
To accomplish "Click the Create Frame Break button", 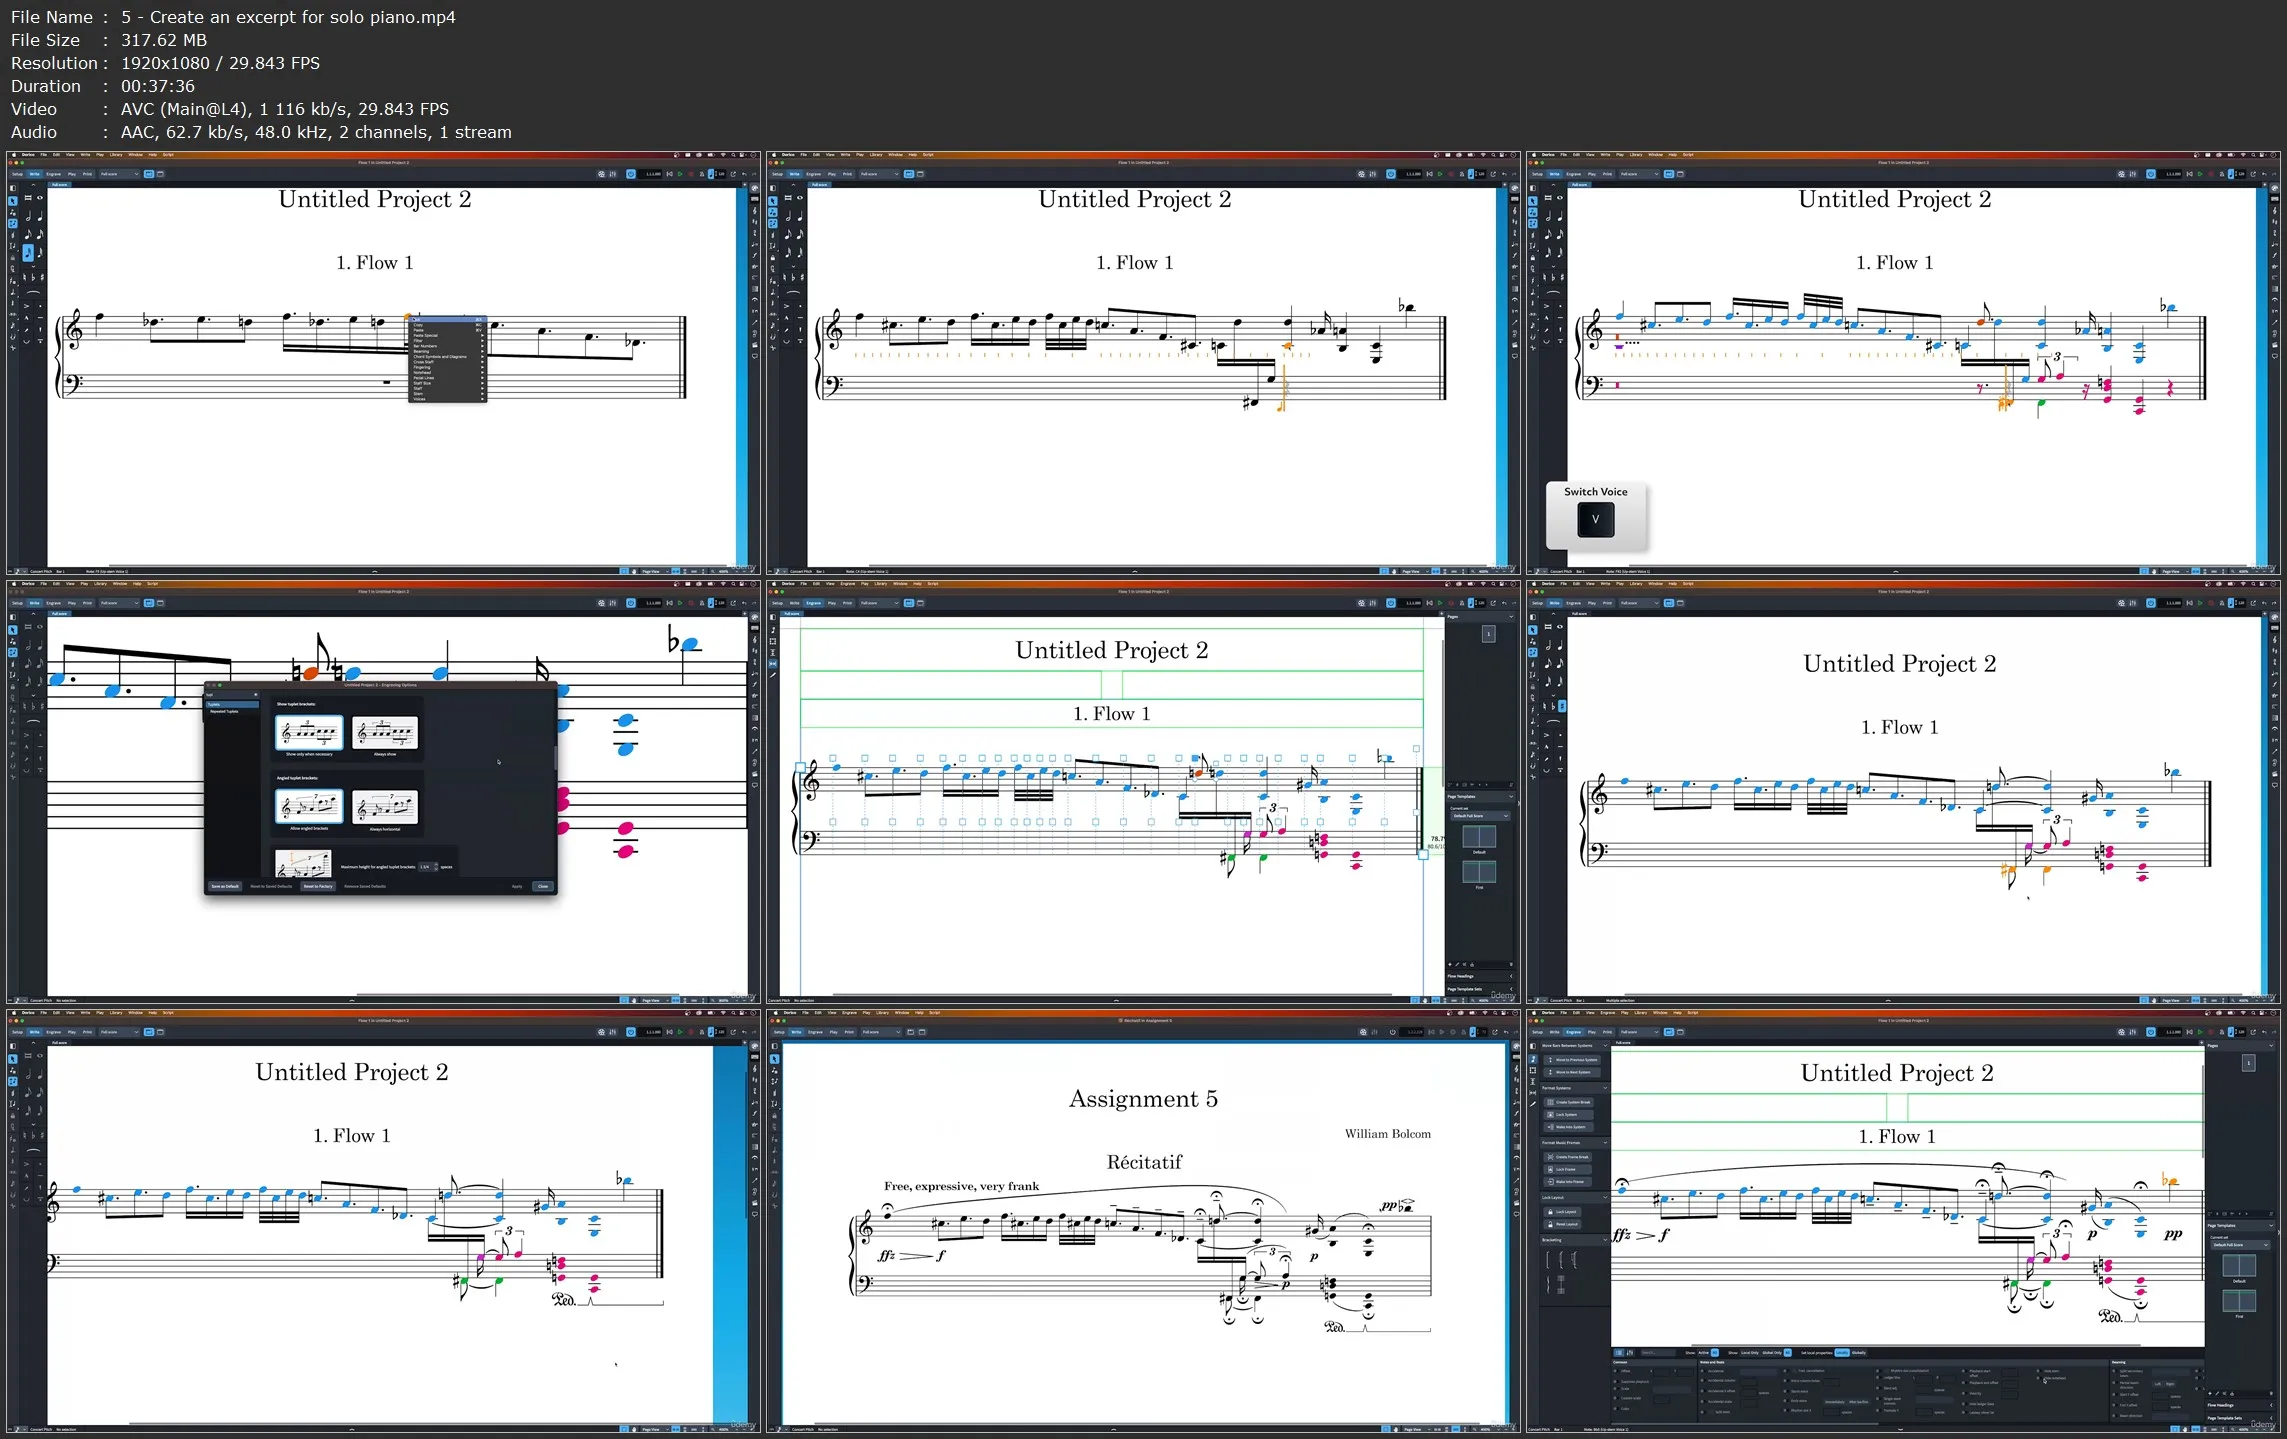I will click(x=1568, y=1157).
